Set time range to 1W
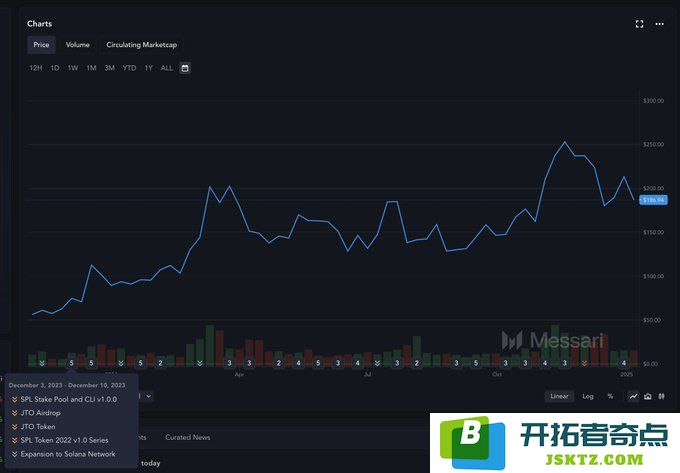 click(x=73, y=68)
